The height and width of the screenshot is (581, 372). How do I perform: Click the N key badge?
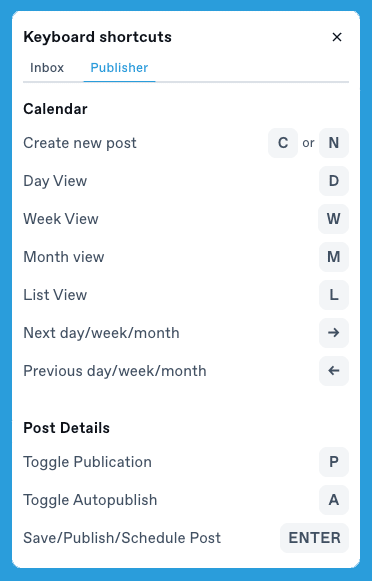click(x=334, y=143)
